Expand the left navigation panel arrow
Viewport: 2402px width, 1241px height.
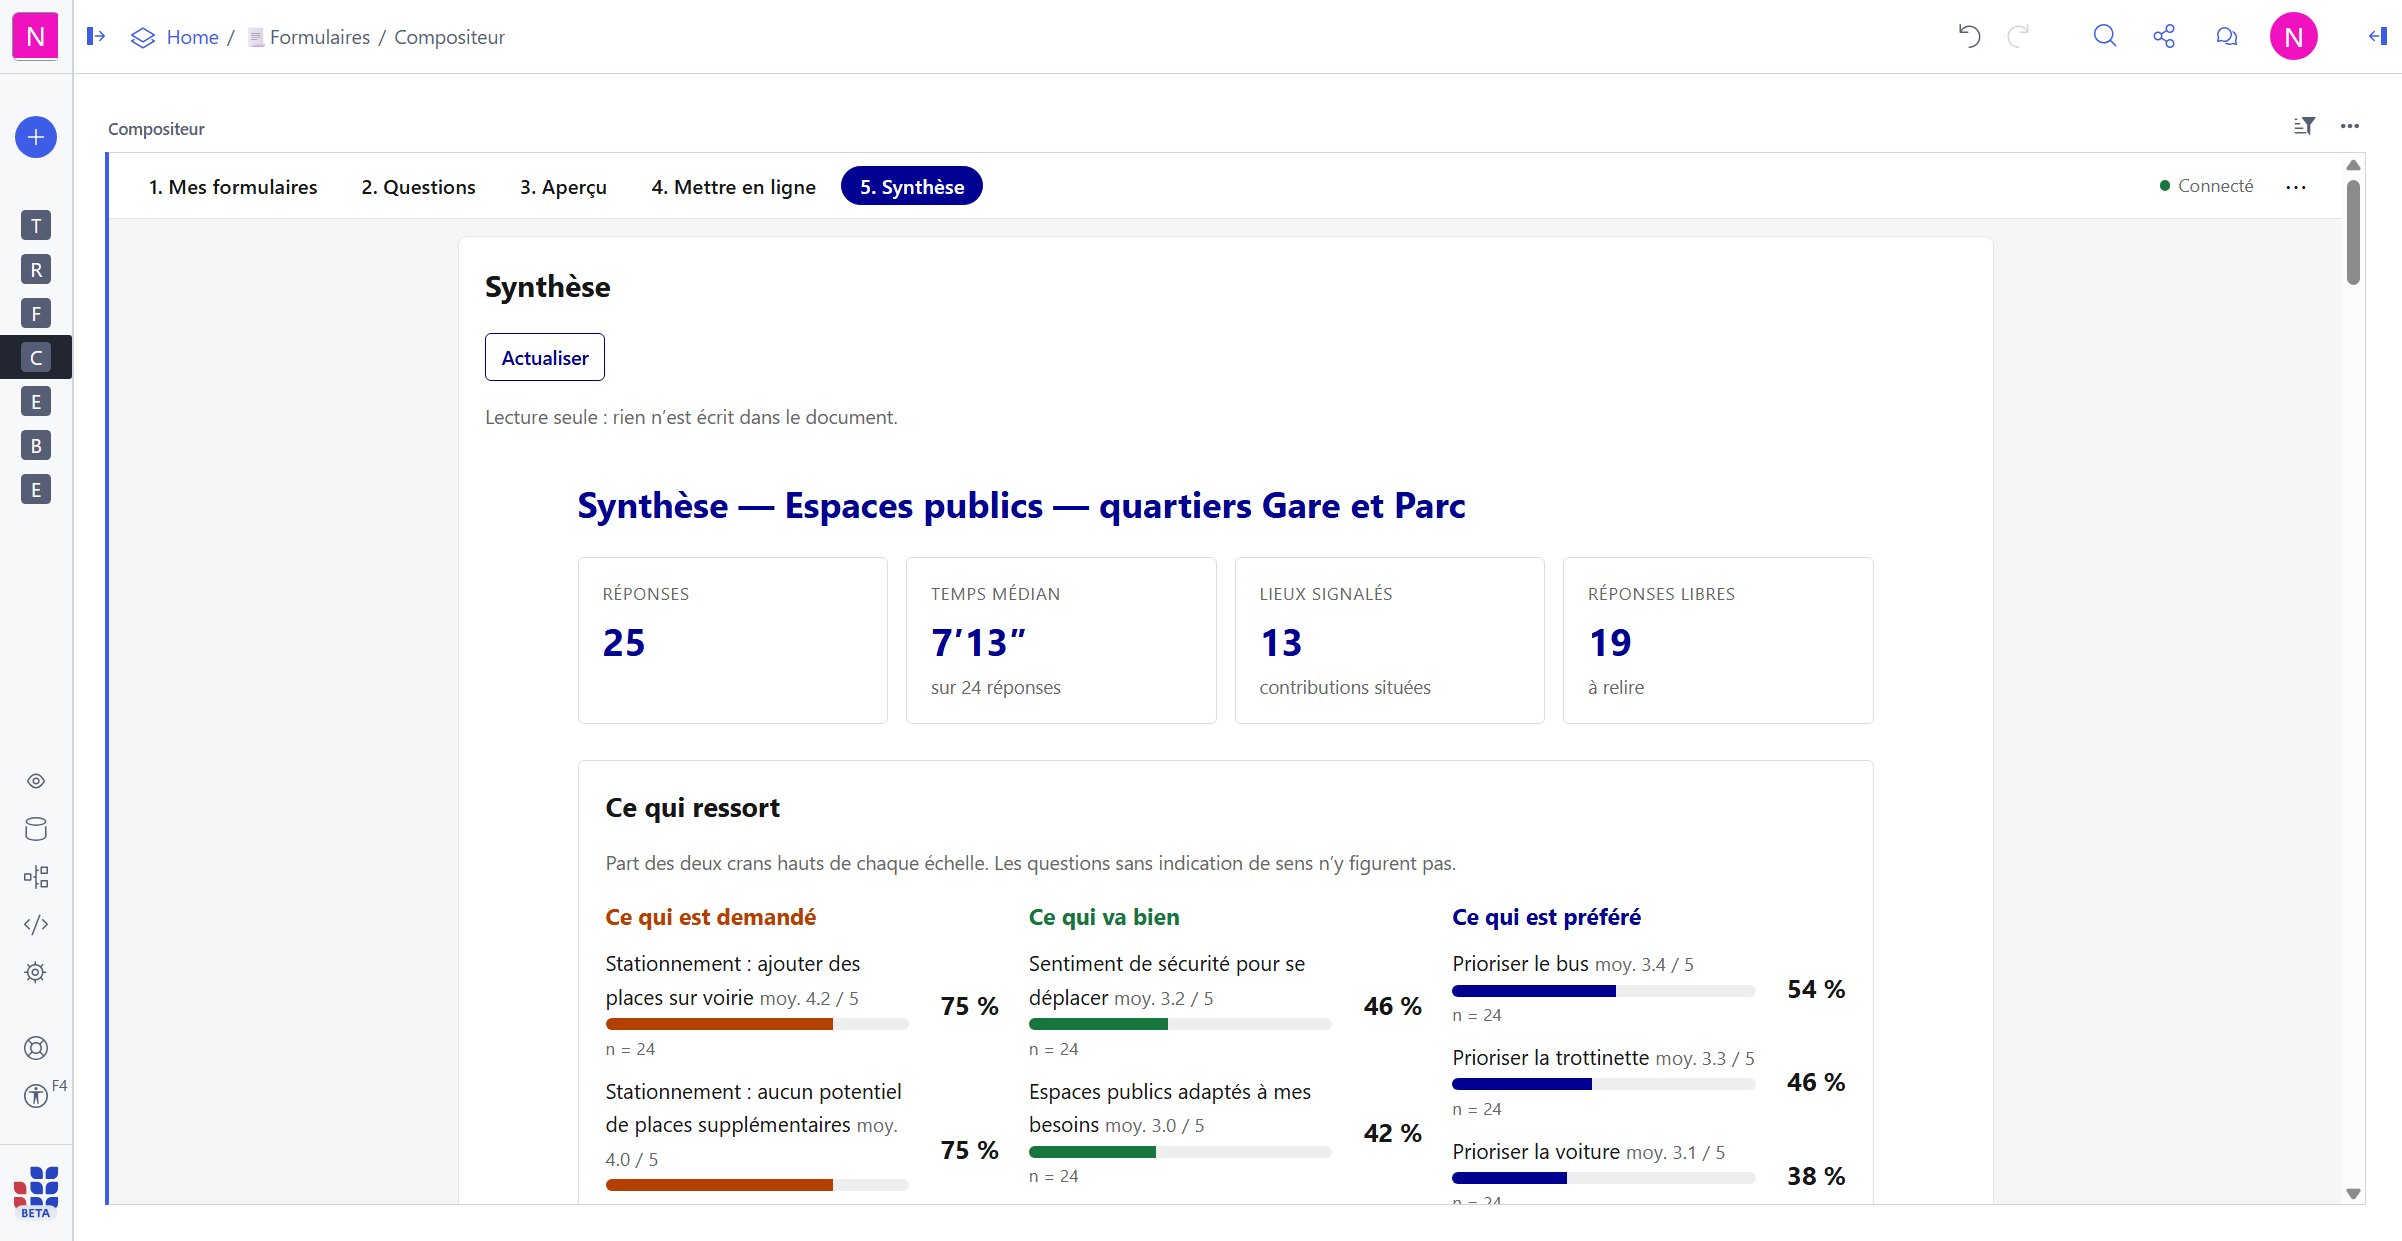pyautogui.click(x=96, y=37)
